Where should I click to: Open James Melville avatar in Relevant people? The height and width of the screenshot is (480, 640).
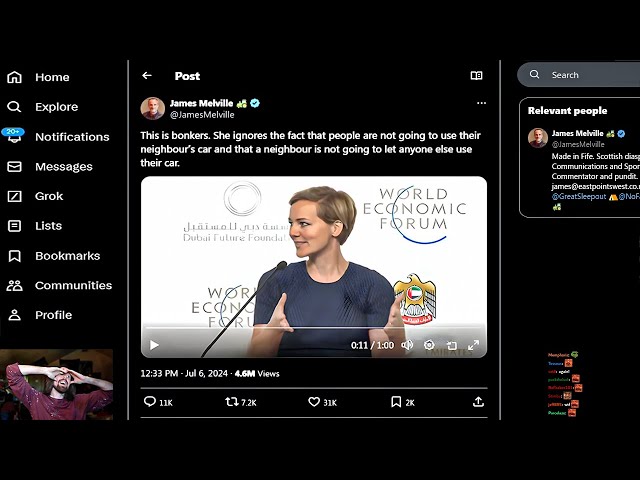(538, 138)
